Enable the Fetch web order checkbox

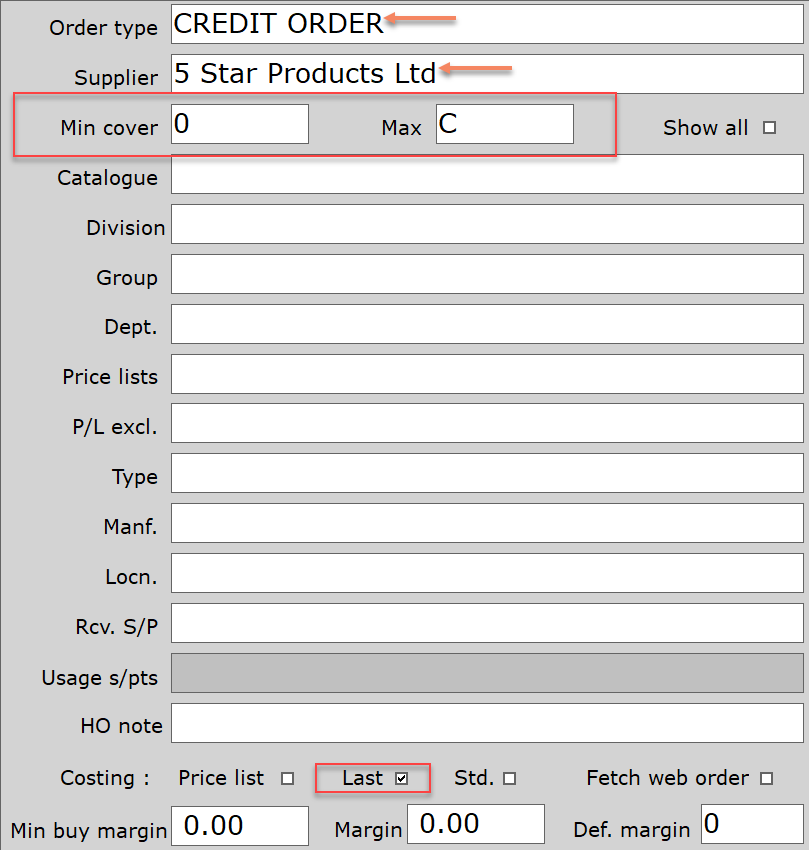767,778
